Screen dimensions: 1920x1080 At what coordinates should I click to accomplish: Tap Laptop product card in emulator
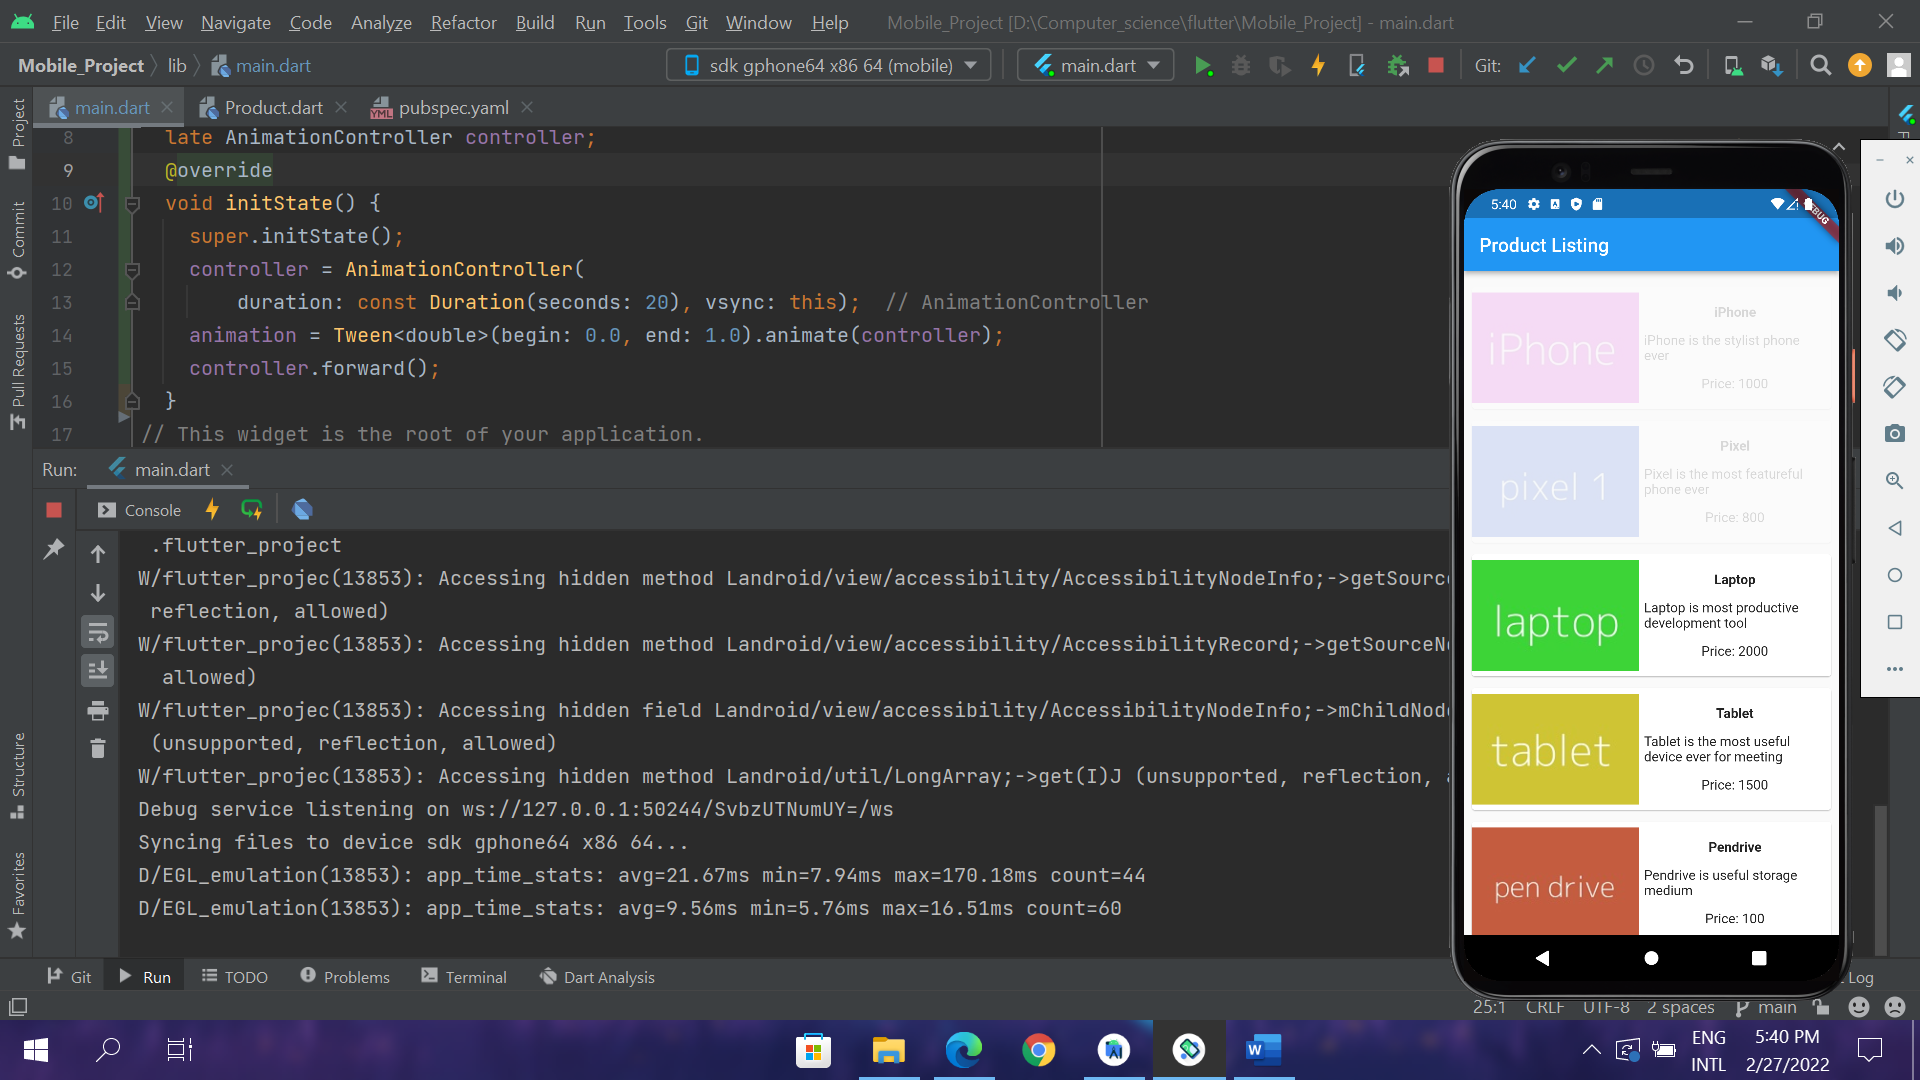1651,615
